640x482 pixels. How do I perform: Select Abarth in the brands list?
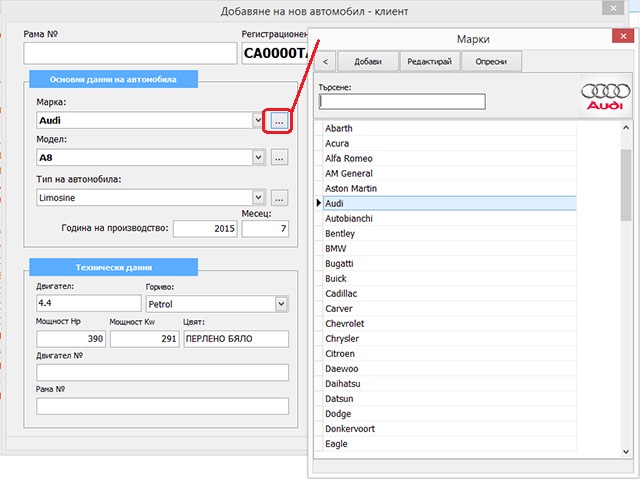[x=450, y=128]
